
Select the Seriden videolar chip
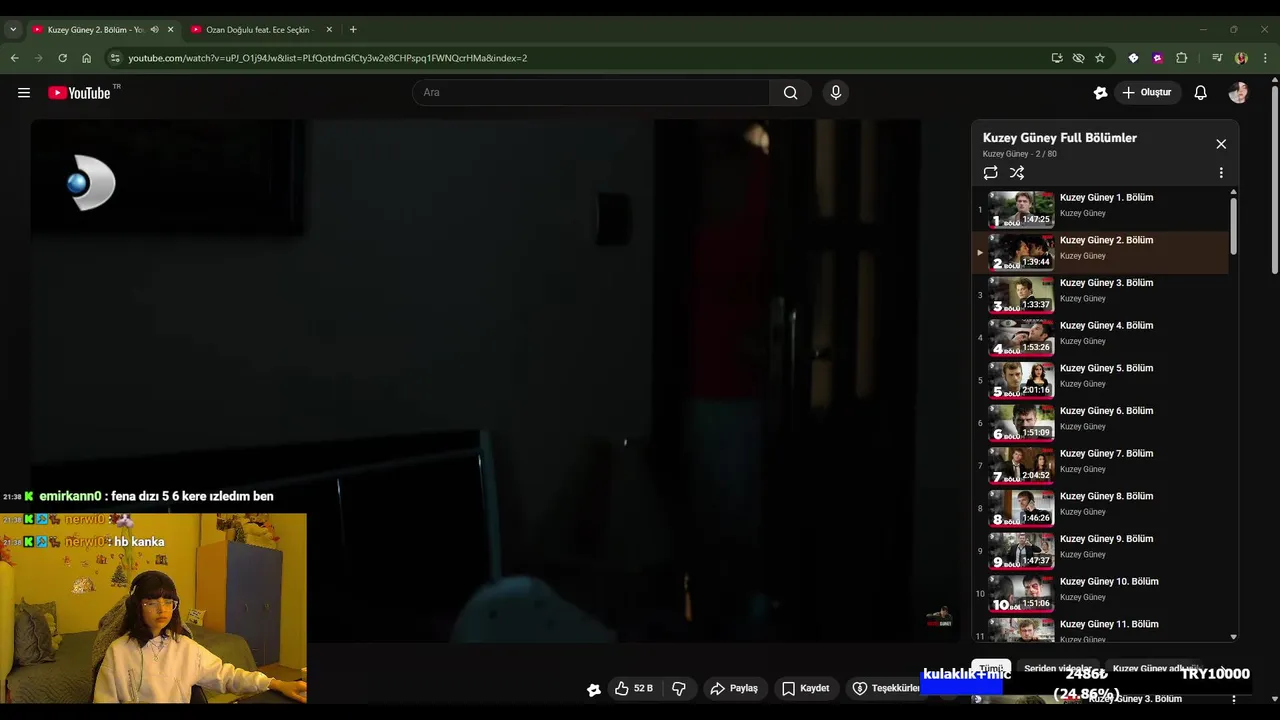coord(1057,668)
